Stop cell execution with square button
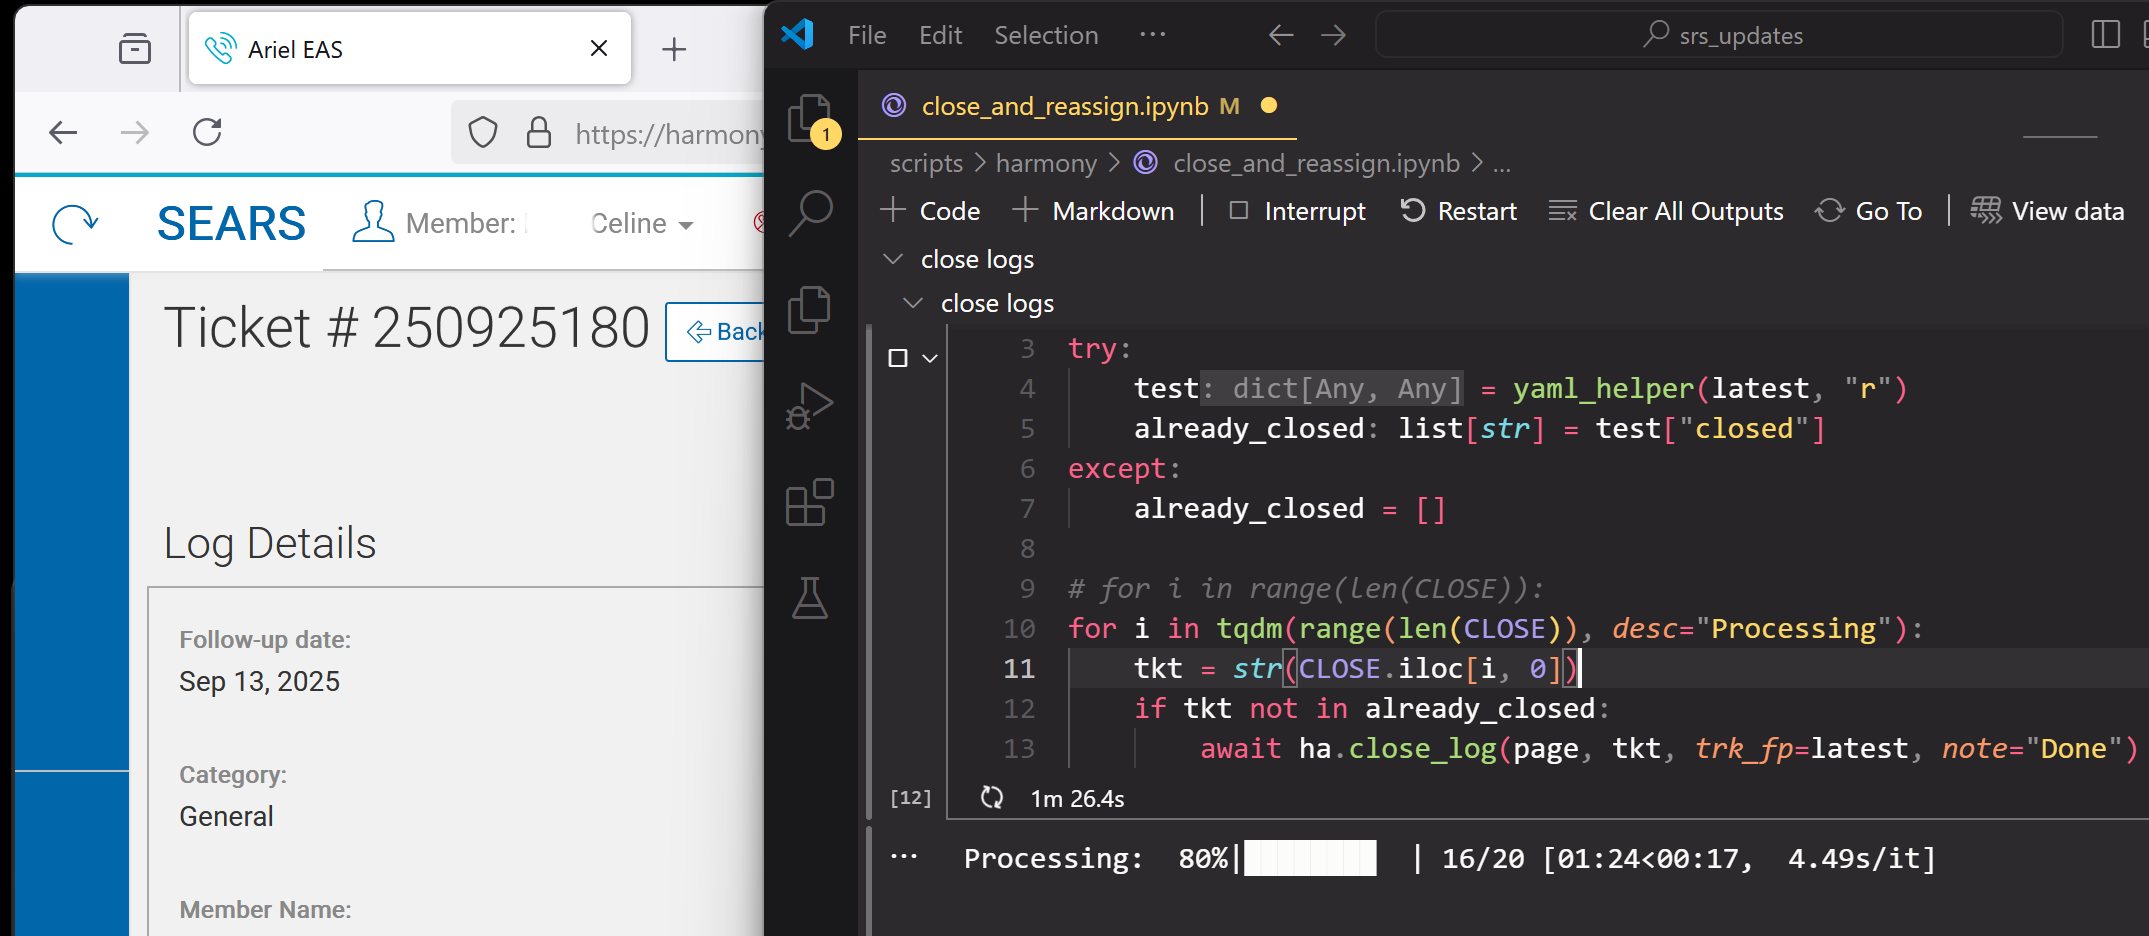The image size is (2149, 936). (898, 358)
